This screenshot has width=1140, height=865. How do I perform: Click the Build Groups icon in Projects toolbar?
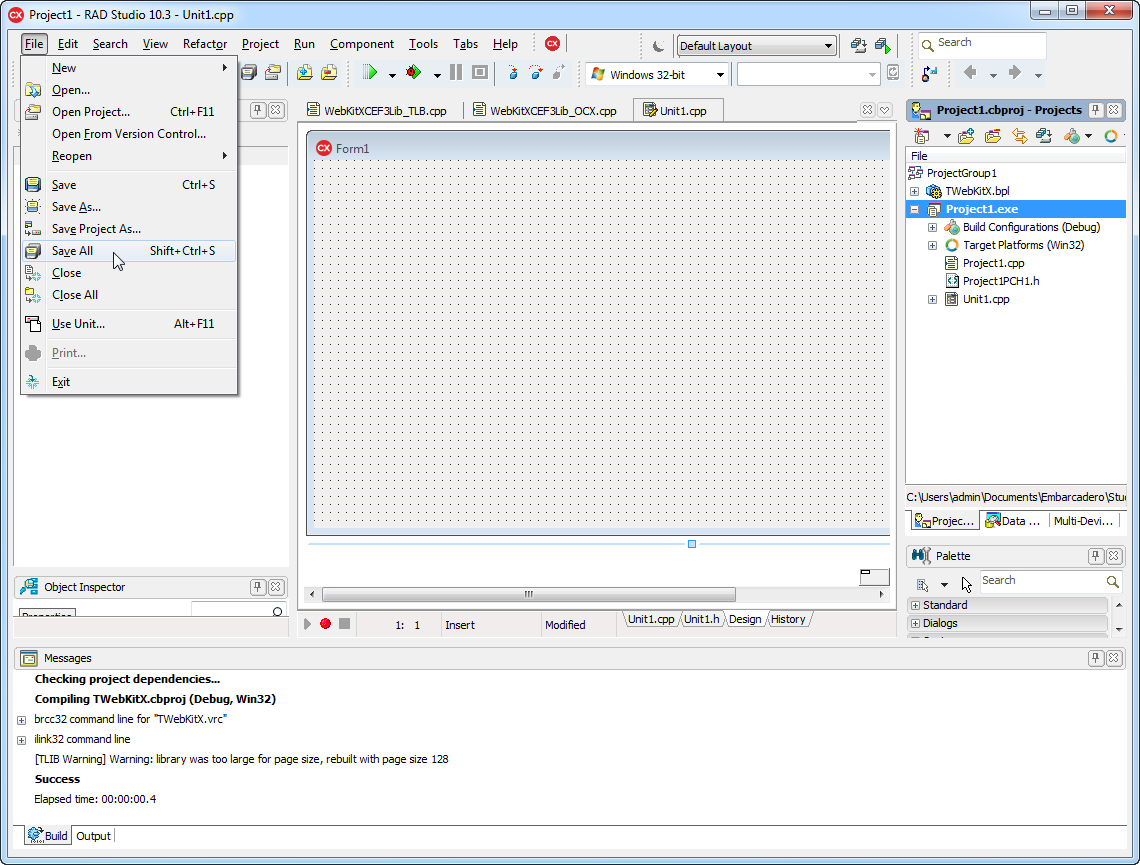tap(1044, 136)
